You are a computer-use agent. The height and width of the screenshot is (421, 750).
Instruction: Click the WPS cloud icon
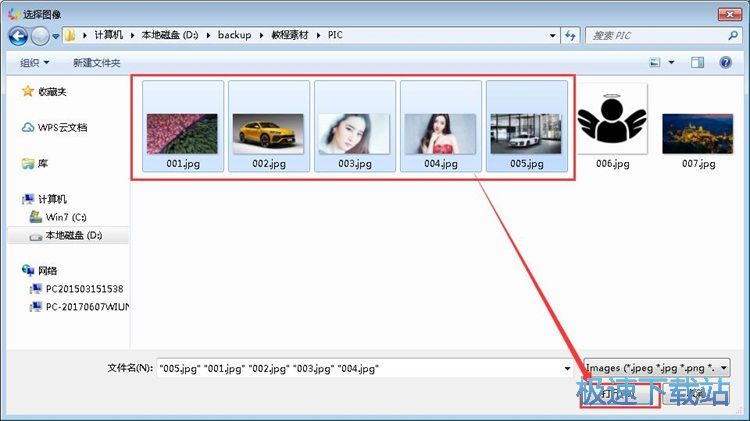point(28,127)
